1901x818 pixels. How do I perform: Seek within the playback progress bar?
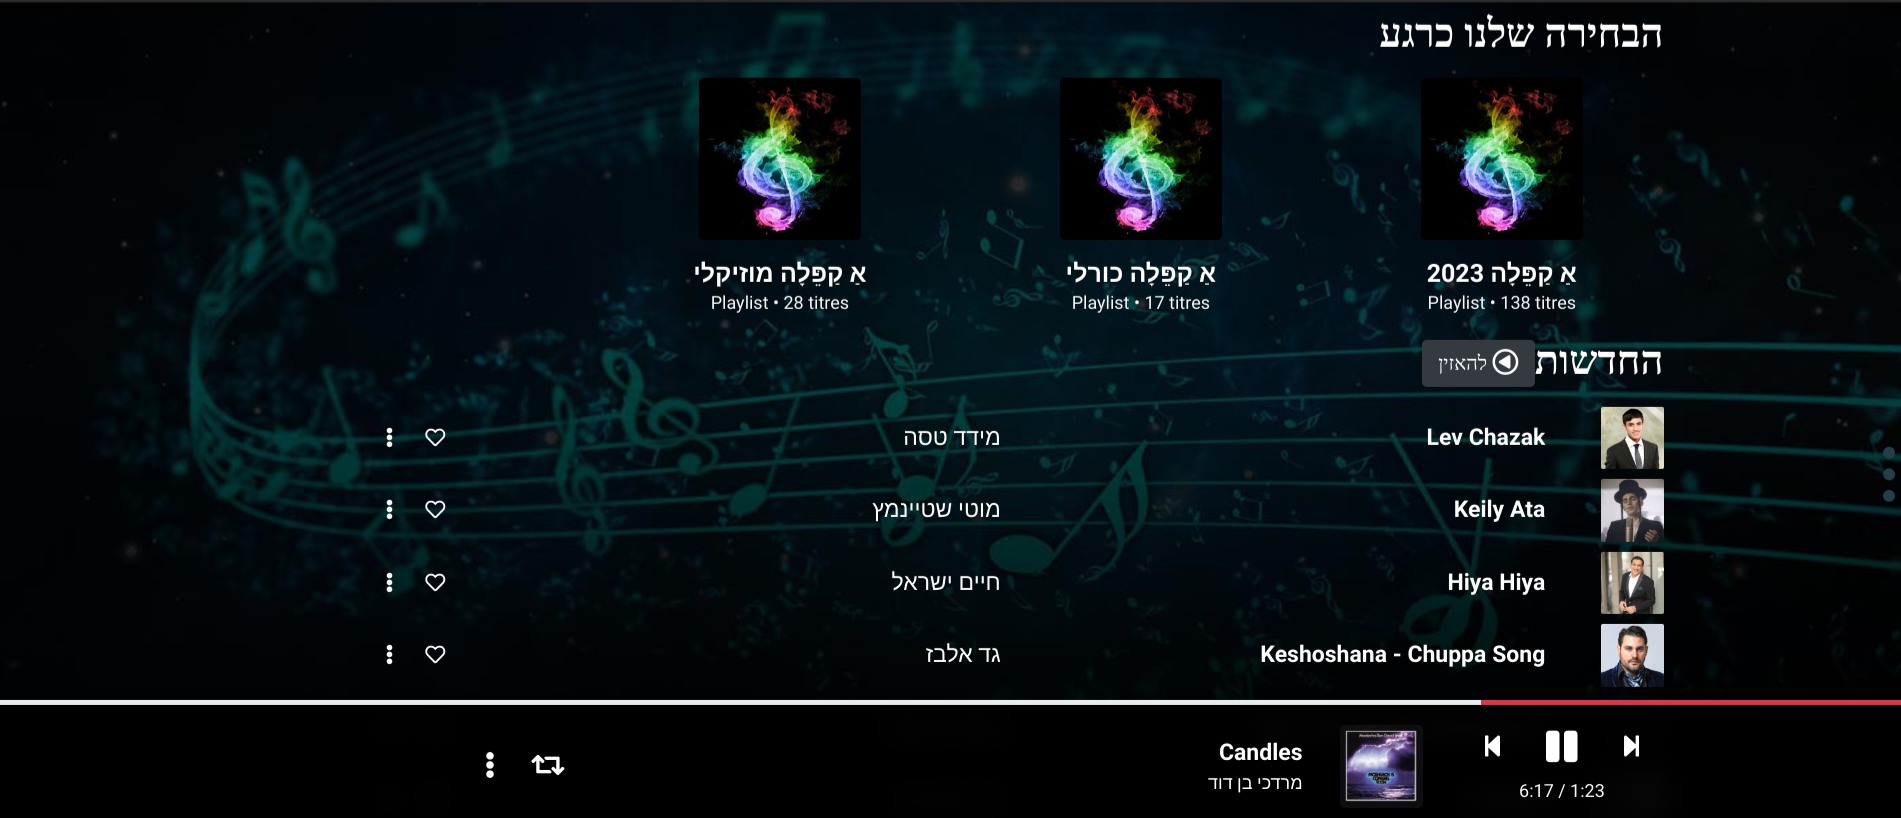950,702
